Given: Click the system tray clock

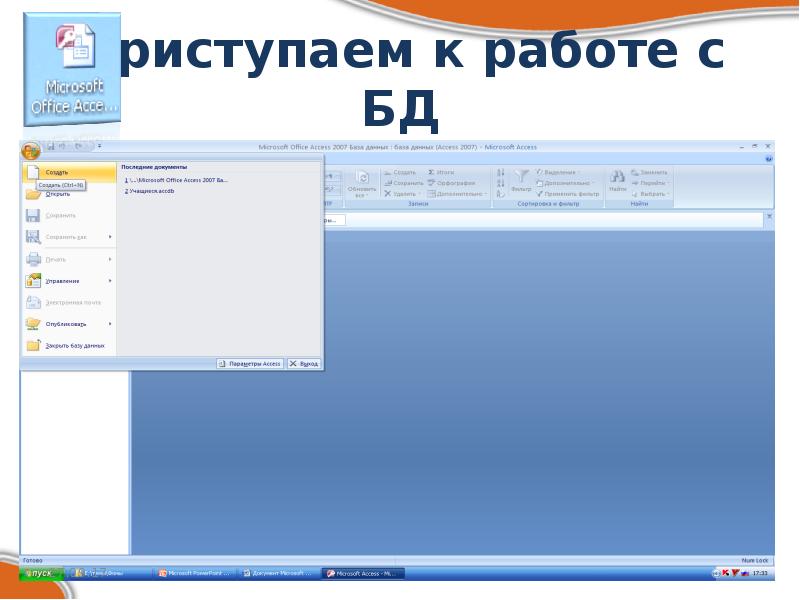Looking at the screenshot, I should point(760,573).
